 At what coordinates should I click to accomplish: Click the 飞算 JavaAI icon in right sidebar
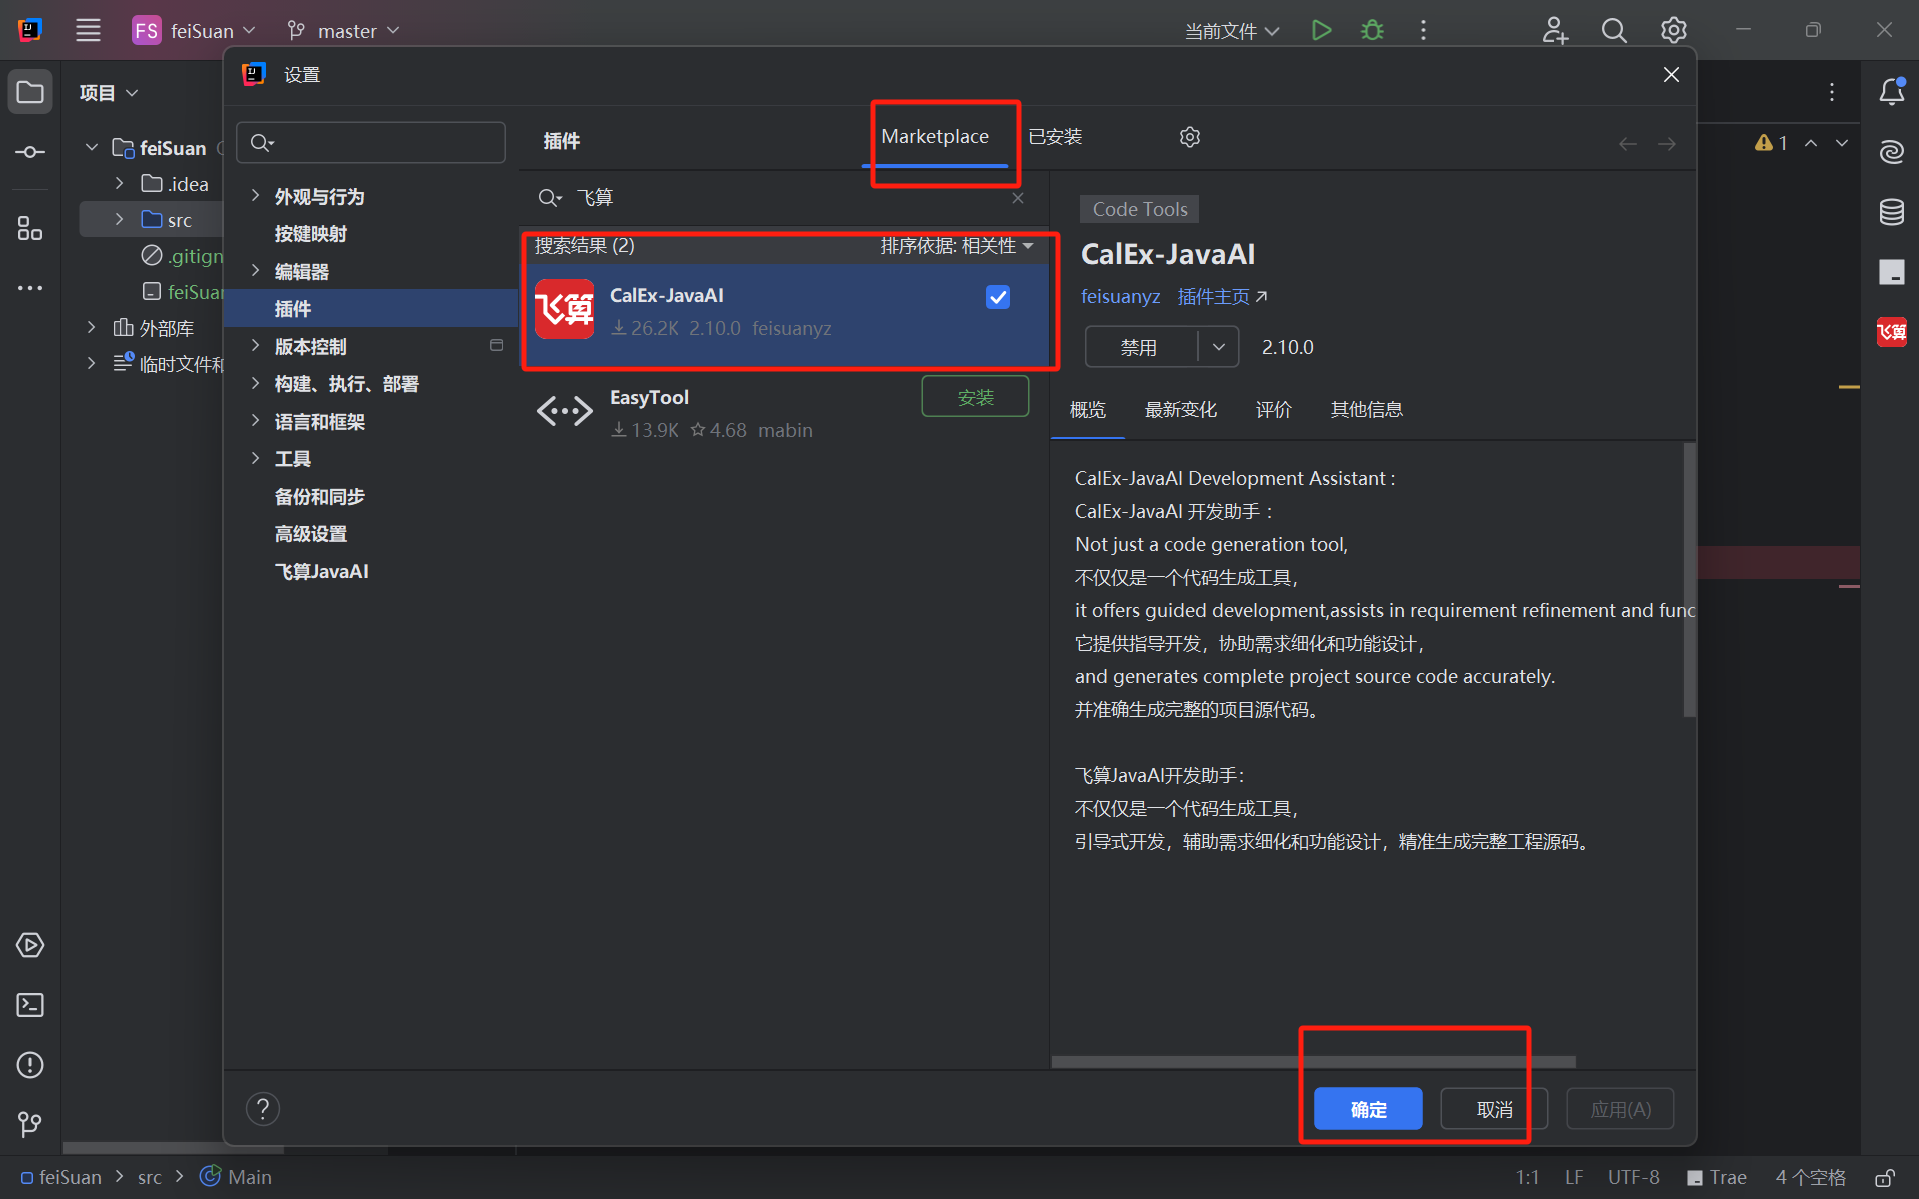1891,332
